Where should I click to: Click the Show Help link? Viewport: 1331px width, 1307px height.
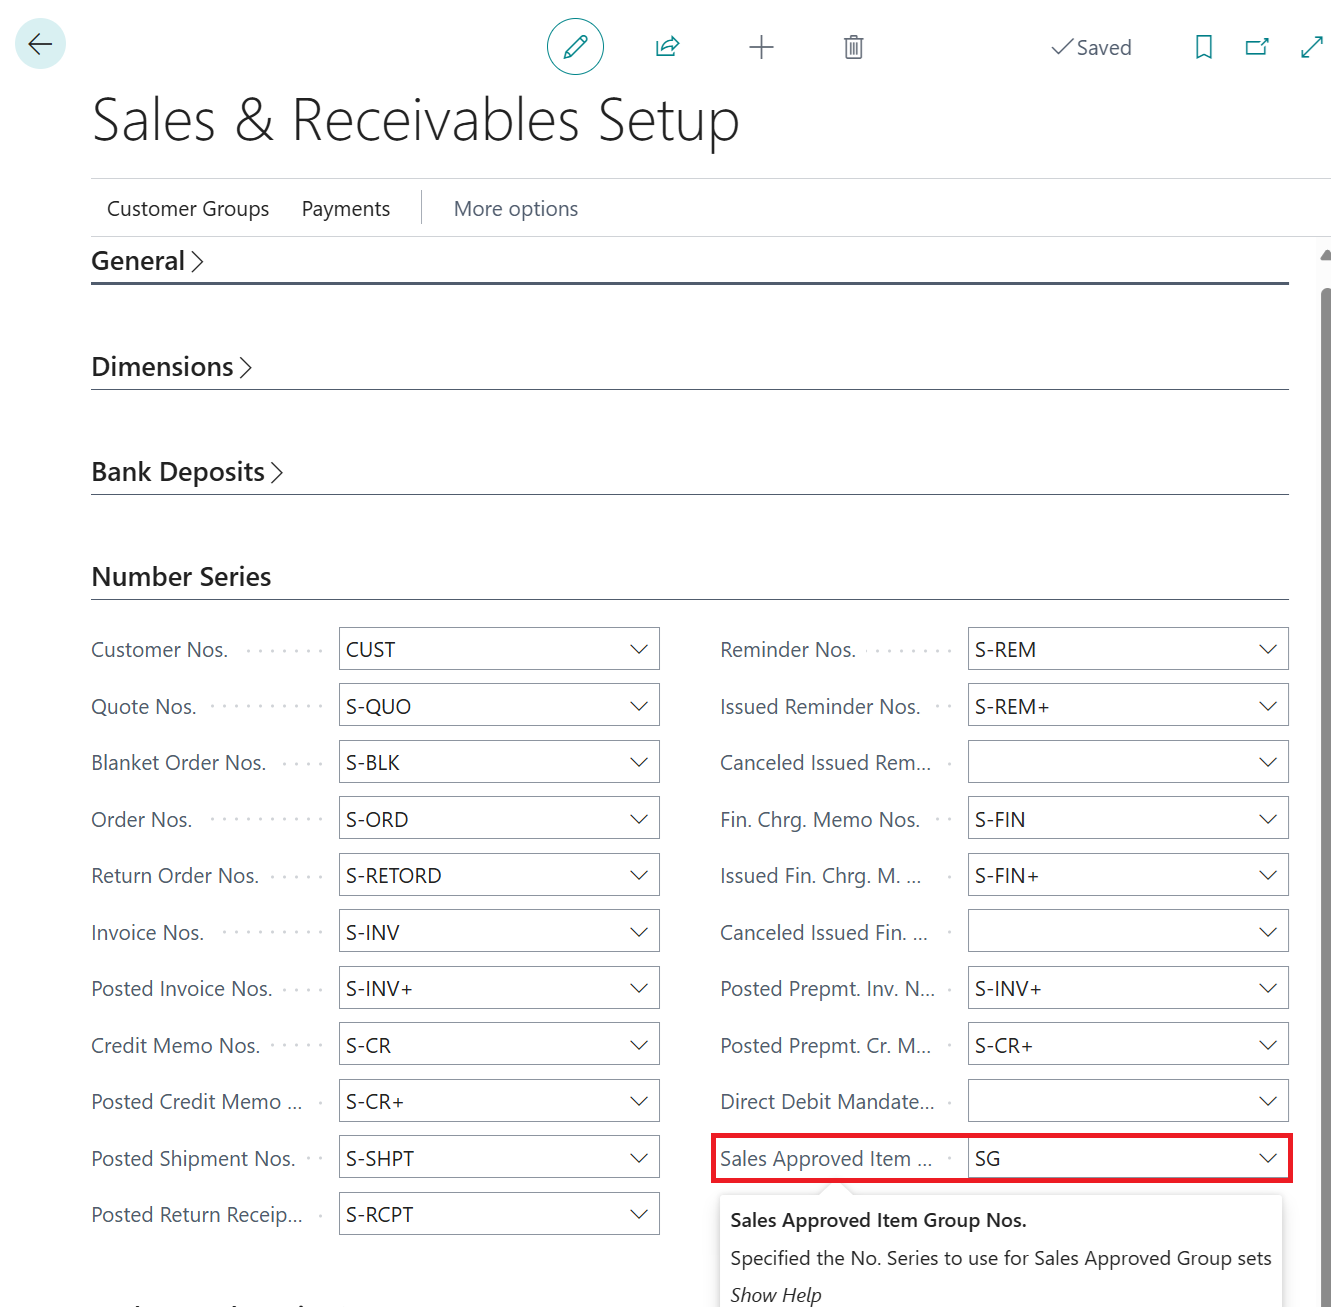776,1295
